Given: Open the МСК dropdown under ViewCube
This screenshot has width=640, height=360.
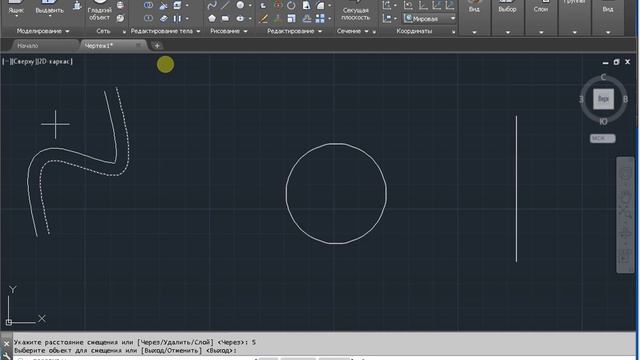Looking at the screenshot, I should [x=602, y=138].
